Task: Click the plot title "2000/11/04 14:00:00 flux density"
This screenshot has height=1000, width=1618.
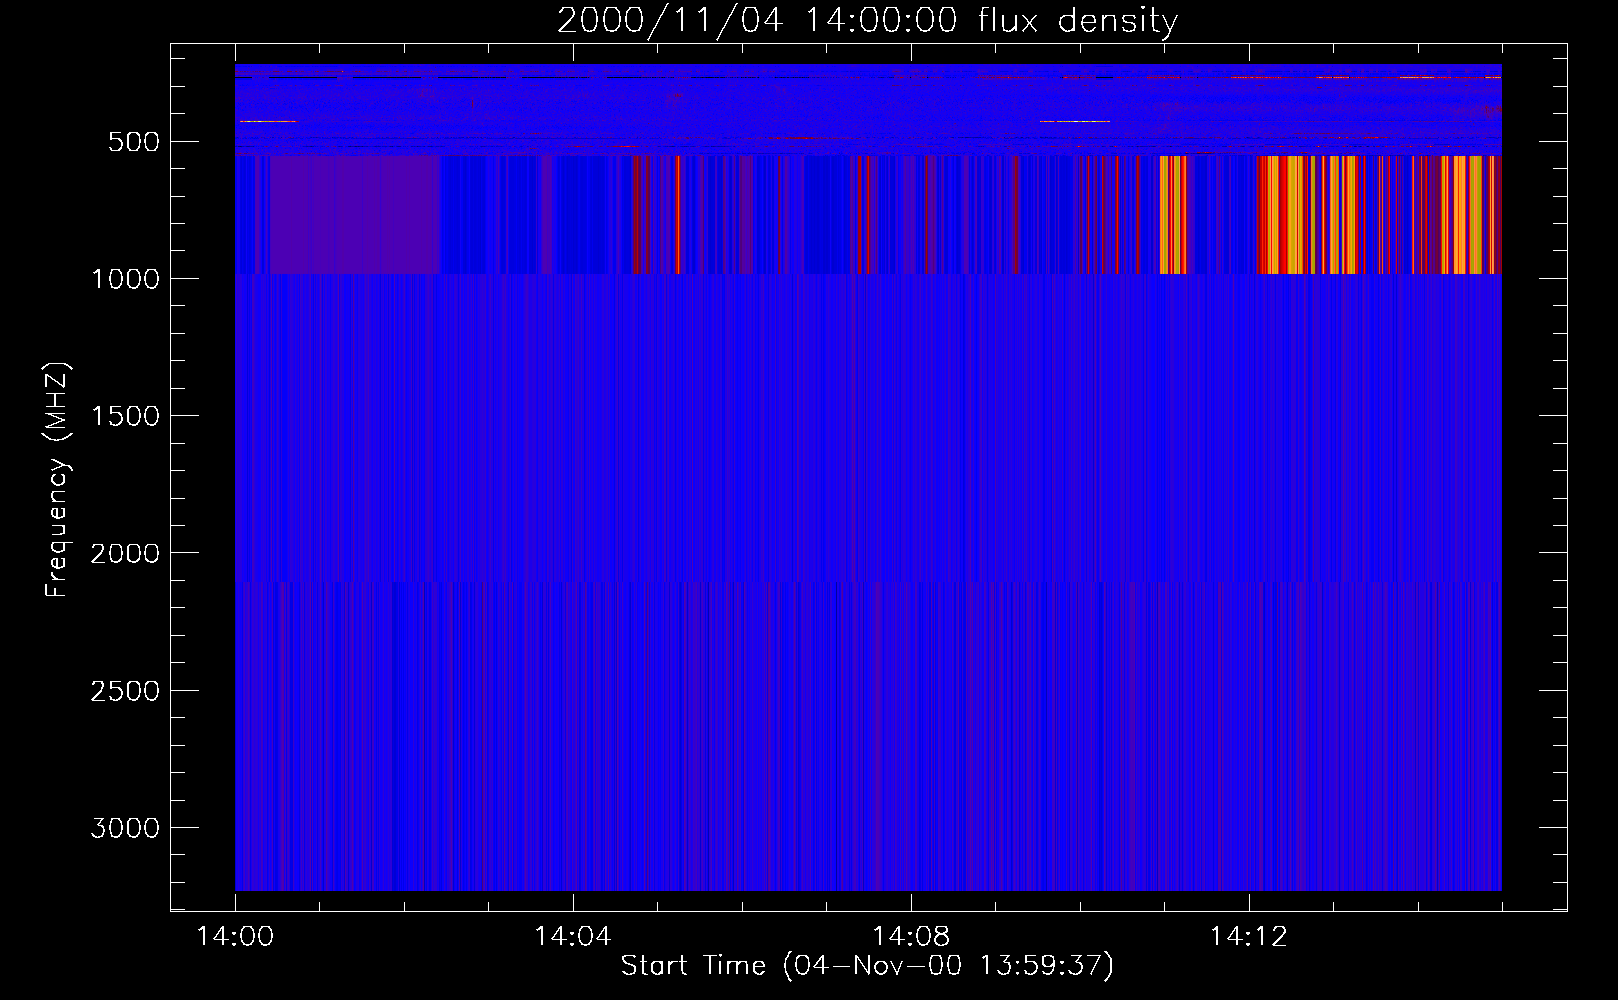Action: tap(867, 21)
